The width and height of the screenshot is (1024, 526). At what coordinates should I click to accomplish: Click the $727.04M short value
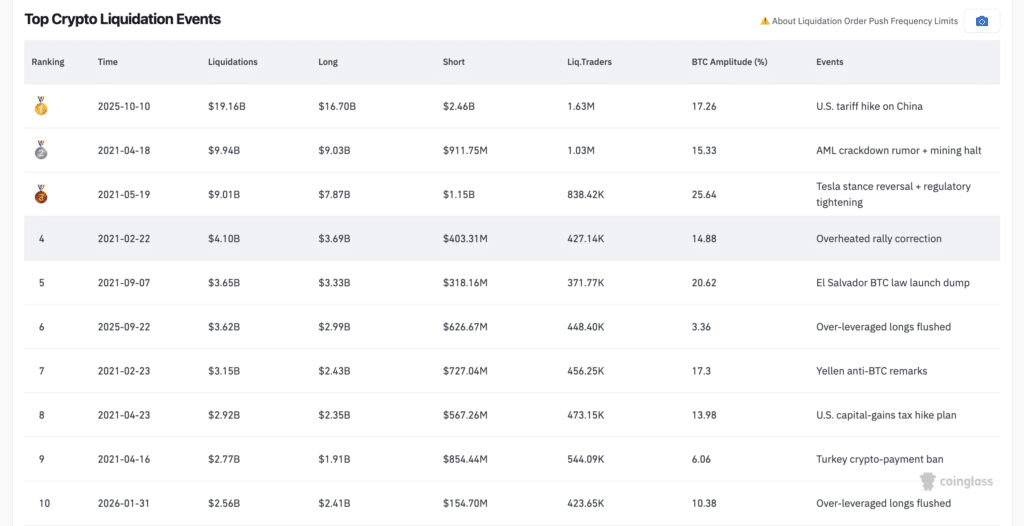coord(465,371)
